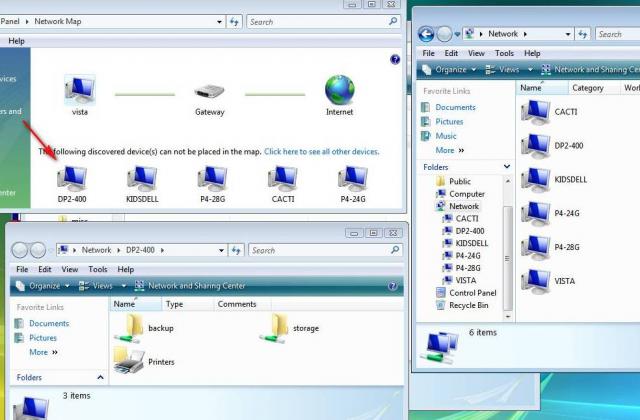Screen dimensions: 640x420
Task: Click the Folders tree scrollbar down arrow
Action: (508, 317)
